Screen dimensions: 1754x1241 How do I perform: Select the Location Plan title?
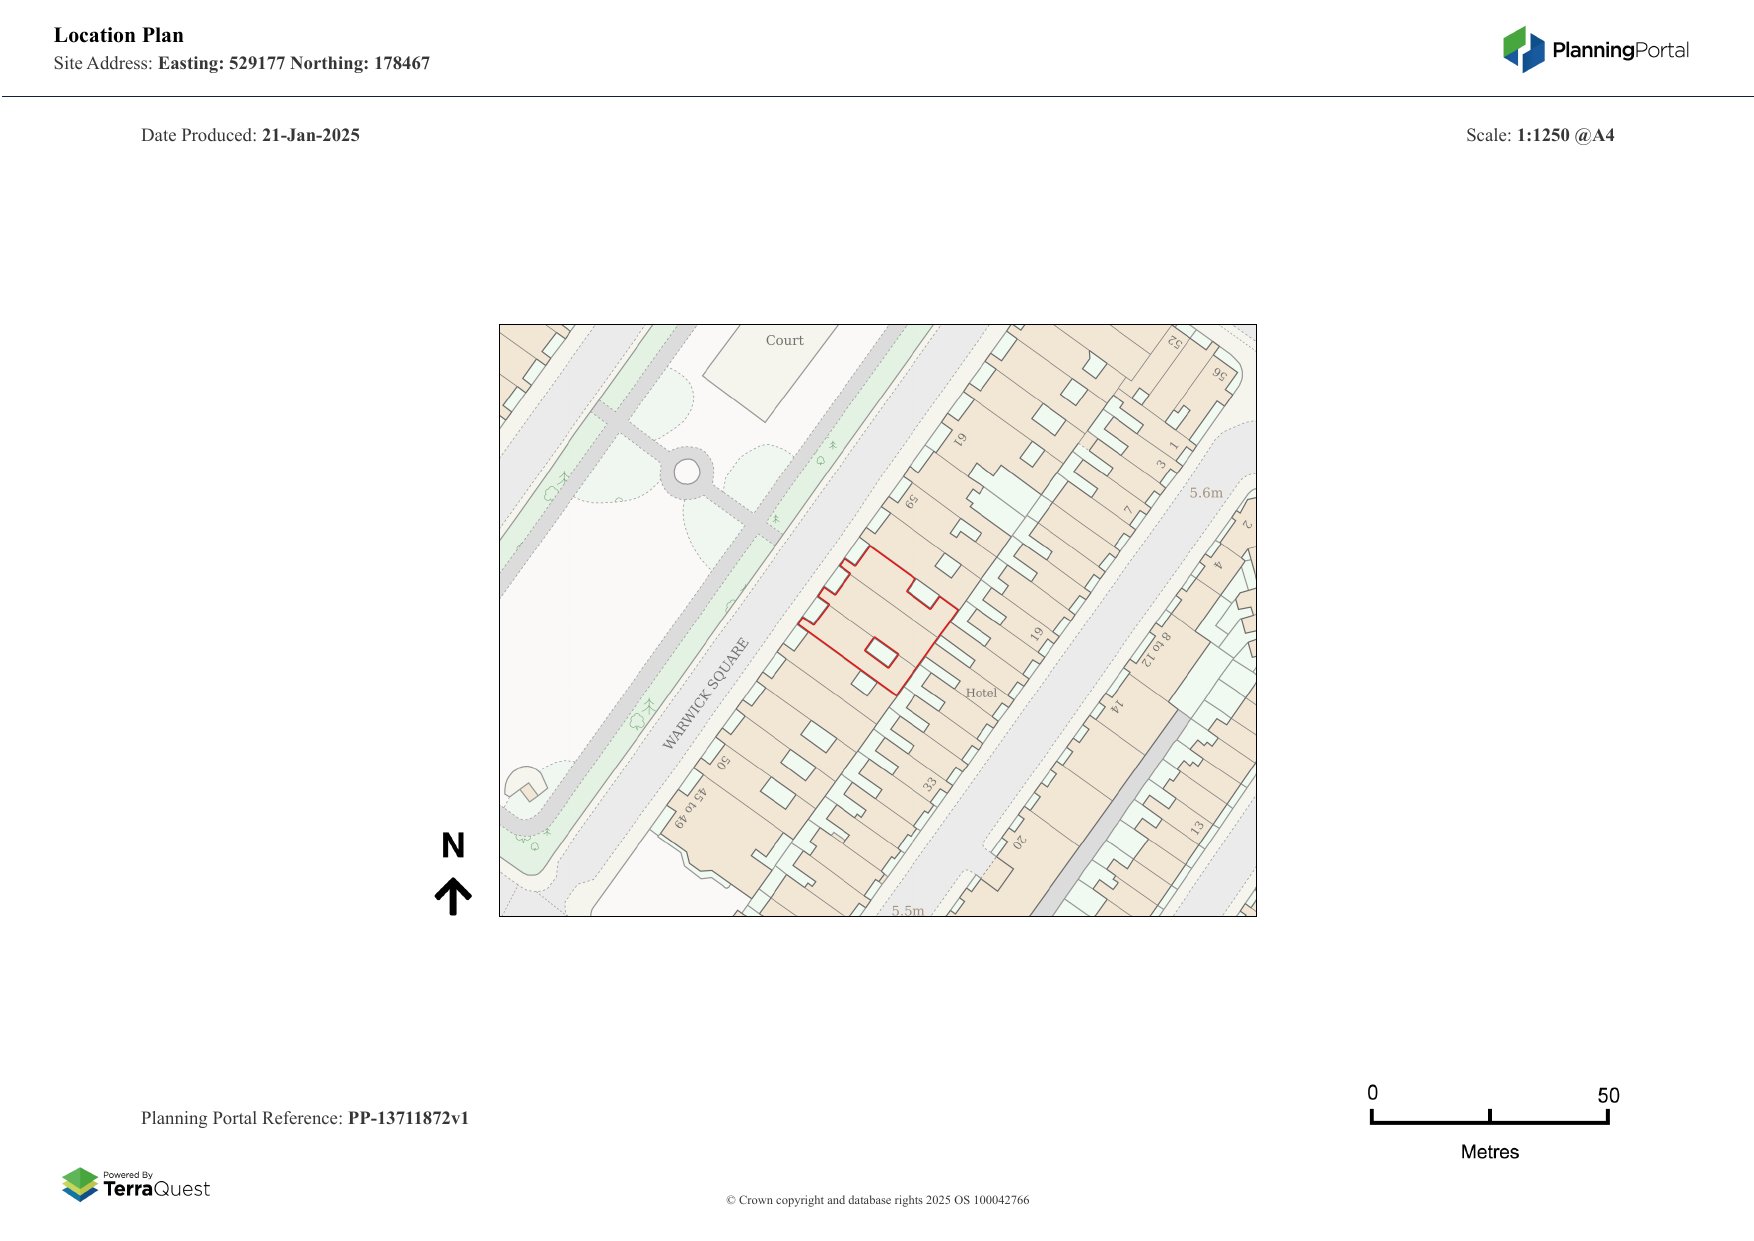[x=119, y=35]
